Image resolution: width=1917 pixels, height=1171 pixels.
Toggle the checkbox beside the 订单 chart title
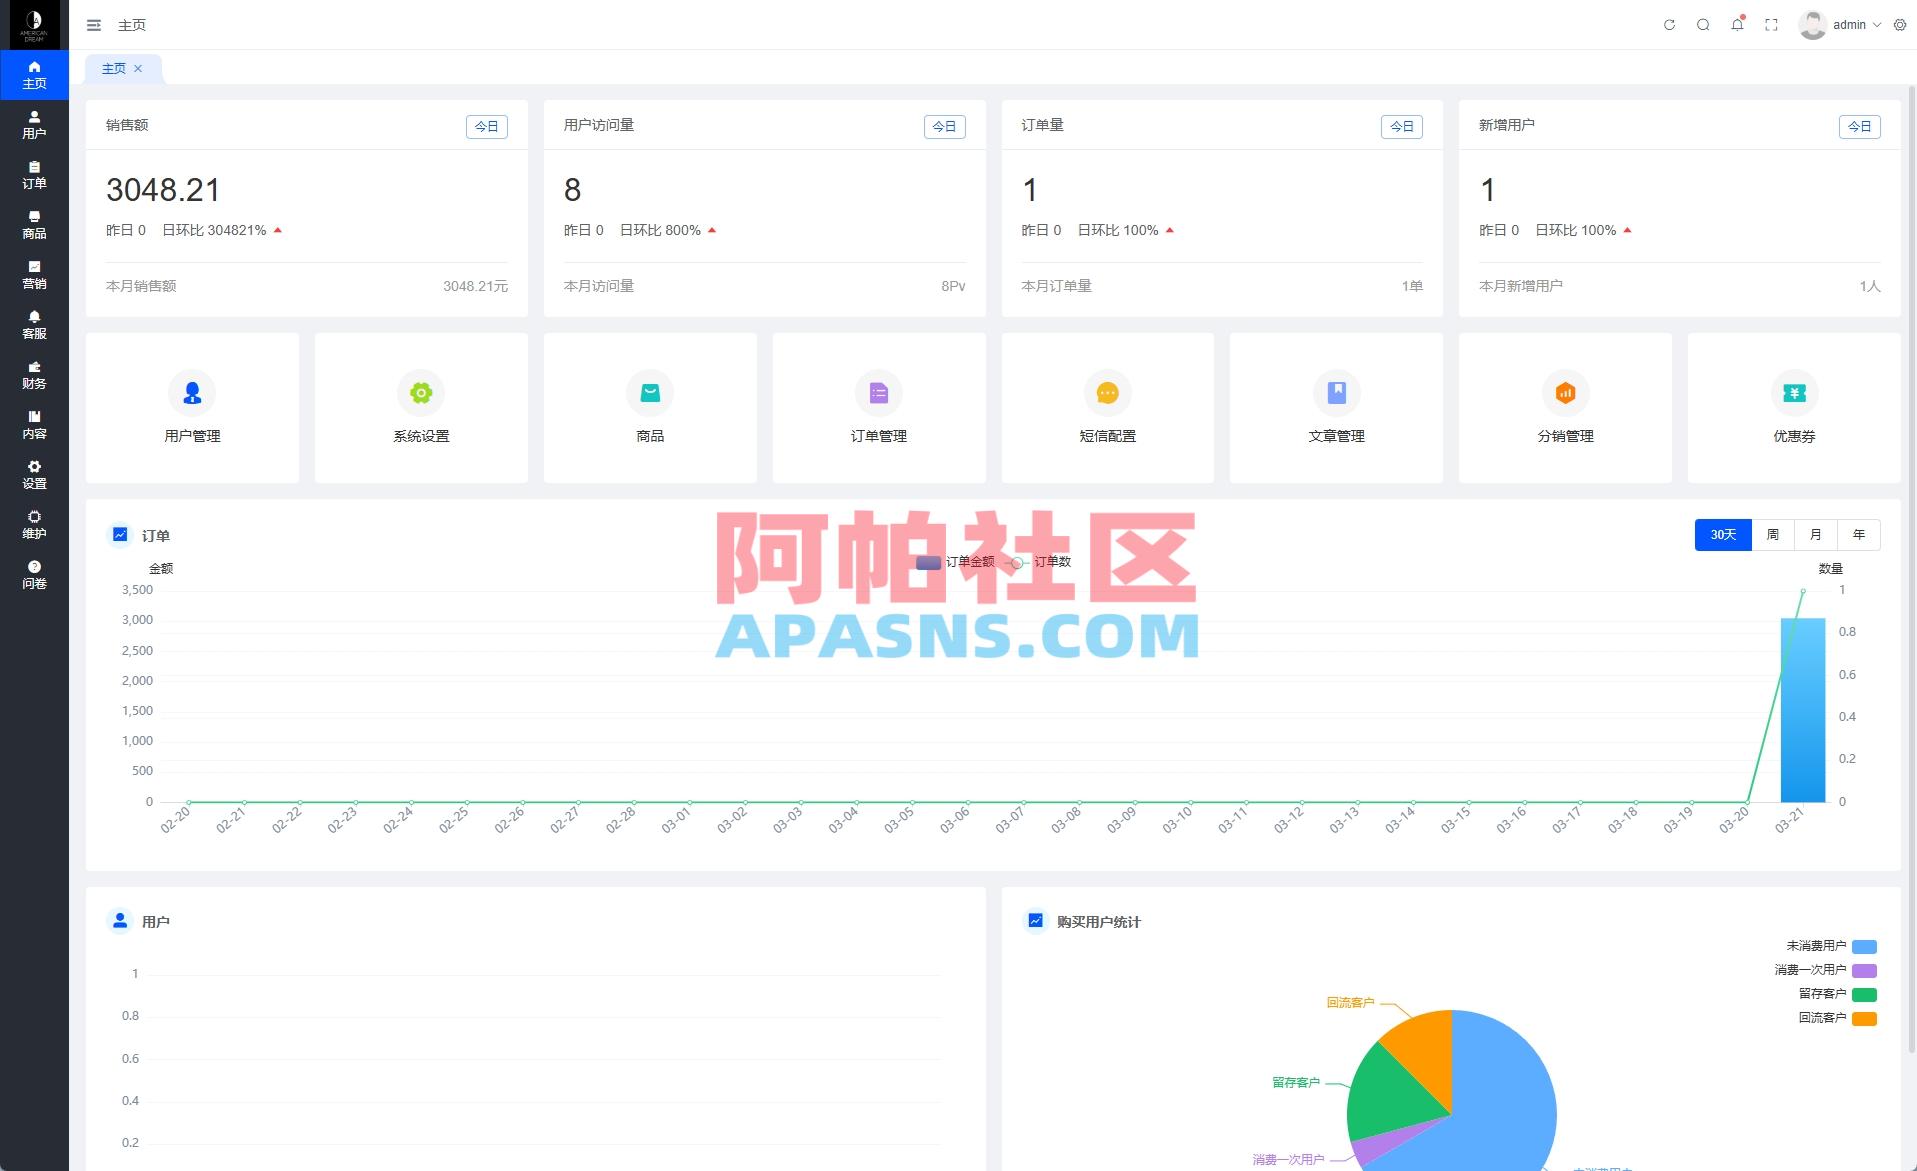tap(119, 535)
